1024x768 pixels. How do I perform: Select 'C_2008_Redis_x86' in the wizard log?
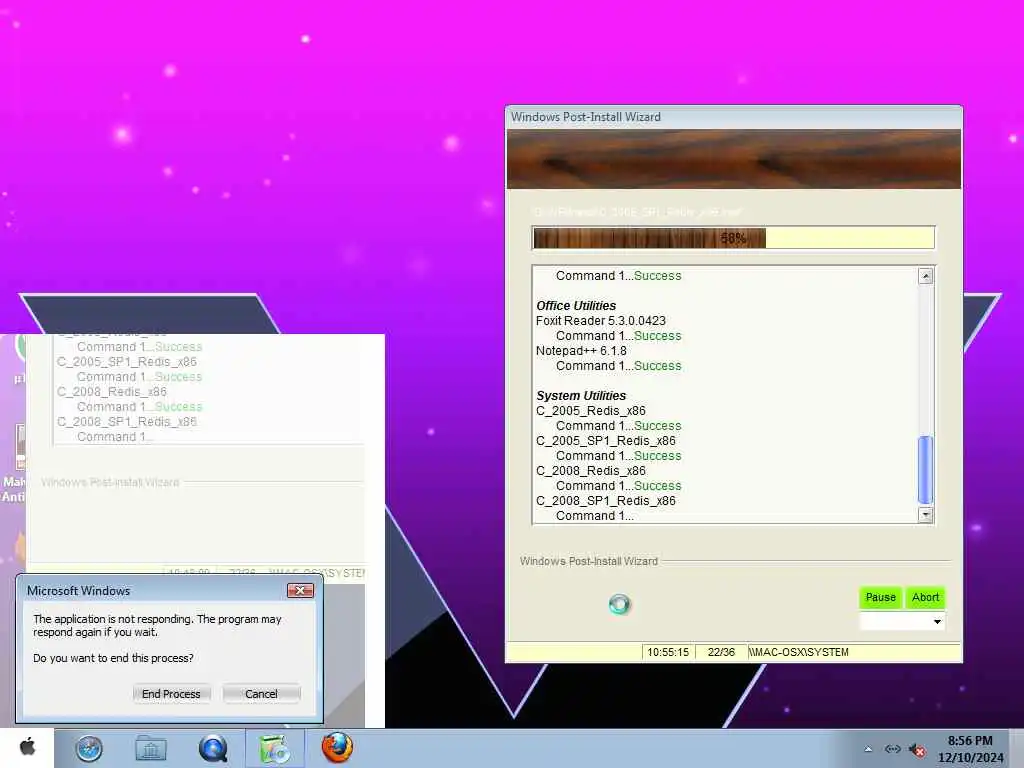[x=590, y=471]
